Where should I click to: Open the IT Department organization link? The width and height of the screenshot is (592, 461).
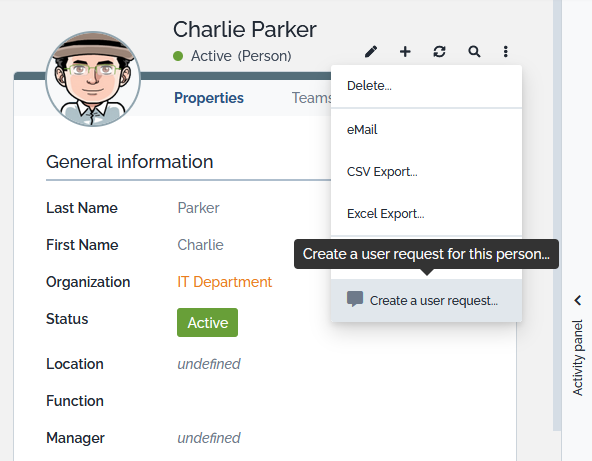click(224, 282)
